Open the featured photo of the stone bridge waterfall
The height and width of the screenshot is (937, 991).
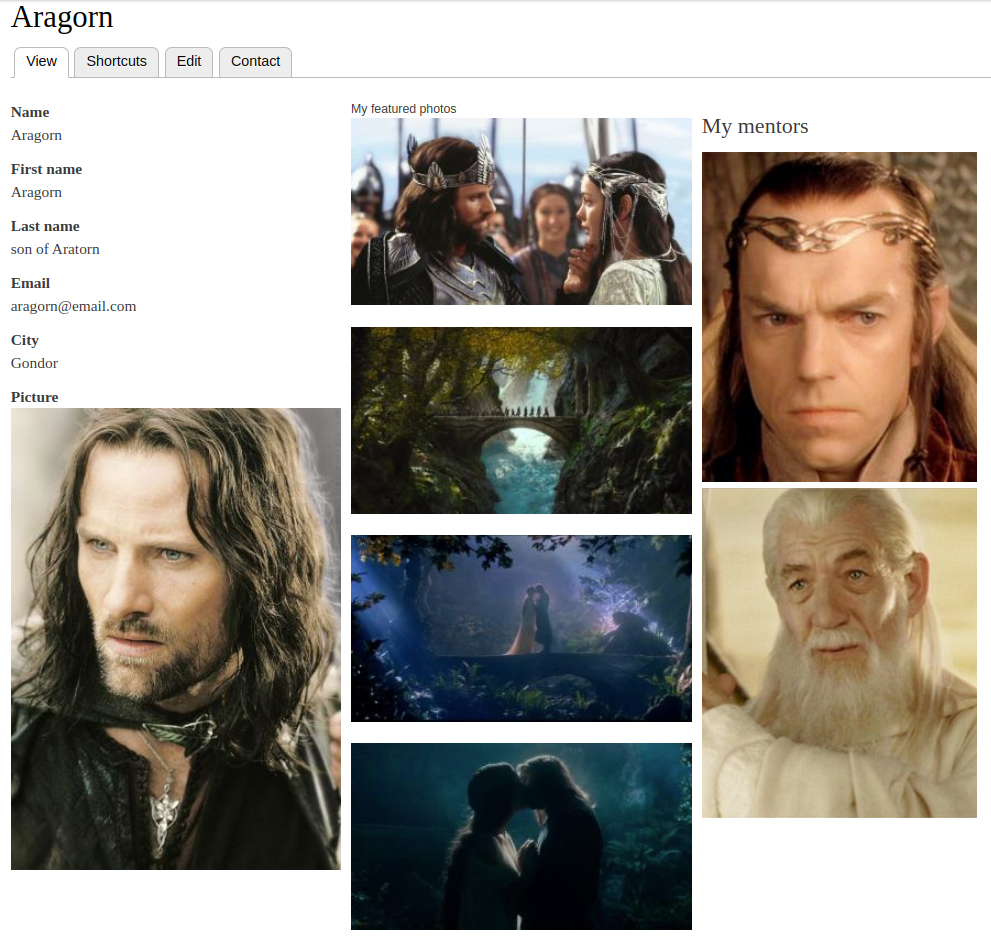click(x=521, y=420)
